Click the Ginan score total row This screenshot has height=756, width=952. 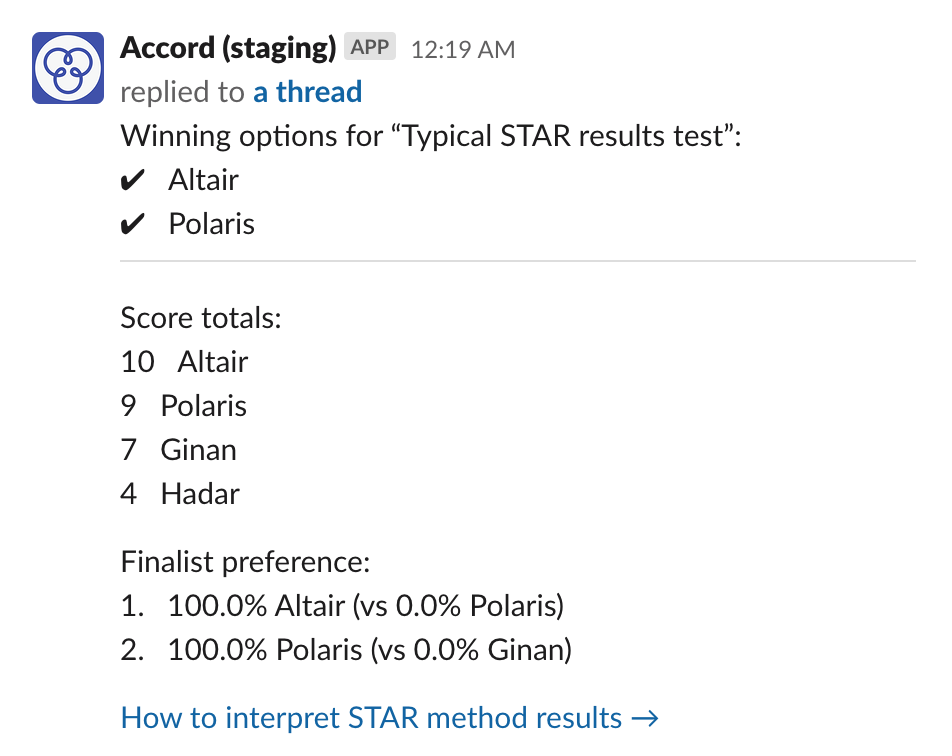coord(178,449)
